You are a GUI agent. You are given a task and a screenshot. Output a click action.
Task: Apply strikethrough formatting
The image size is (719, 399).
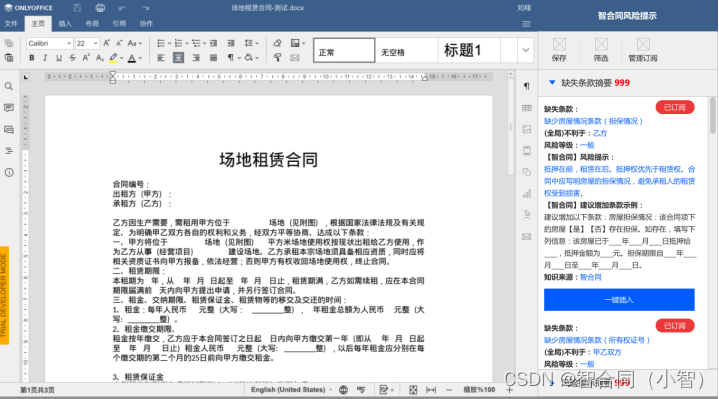point(72,58)
